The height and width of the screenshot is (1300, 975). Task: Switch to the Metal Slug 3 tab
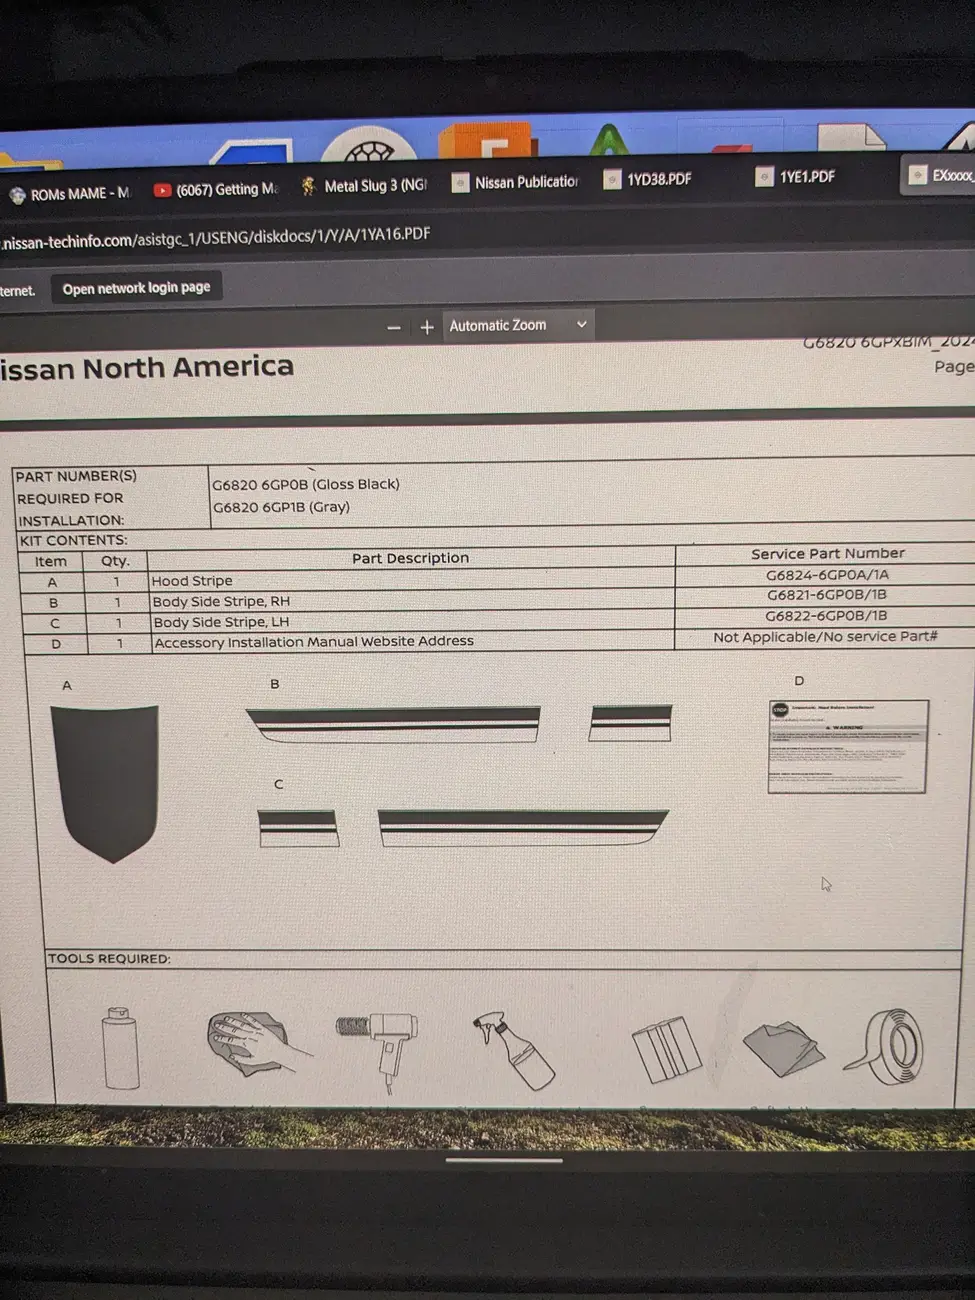pos(364,186)
